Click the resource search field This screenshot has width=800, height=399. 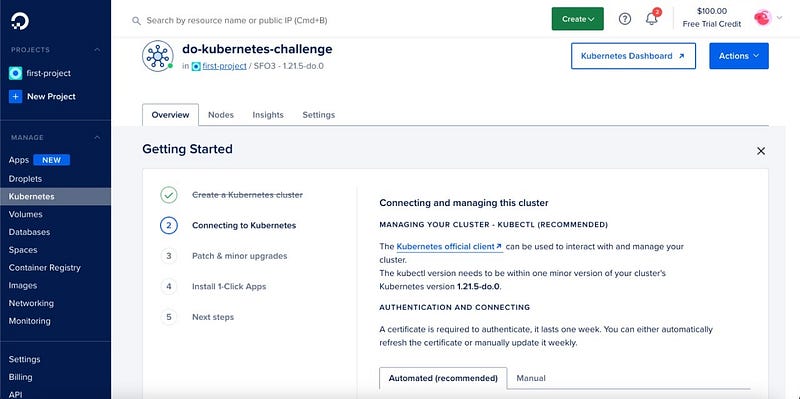[x=237, y=21]
